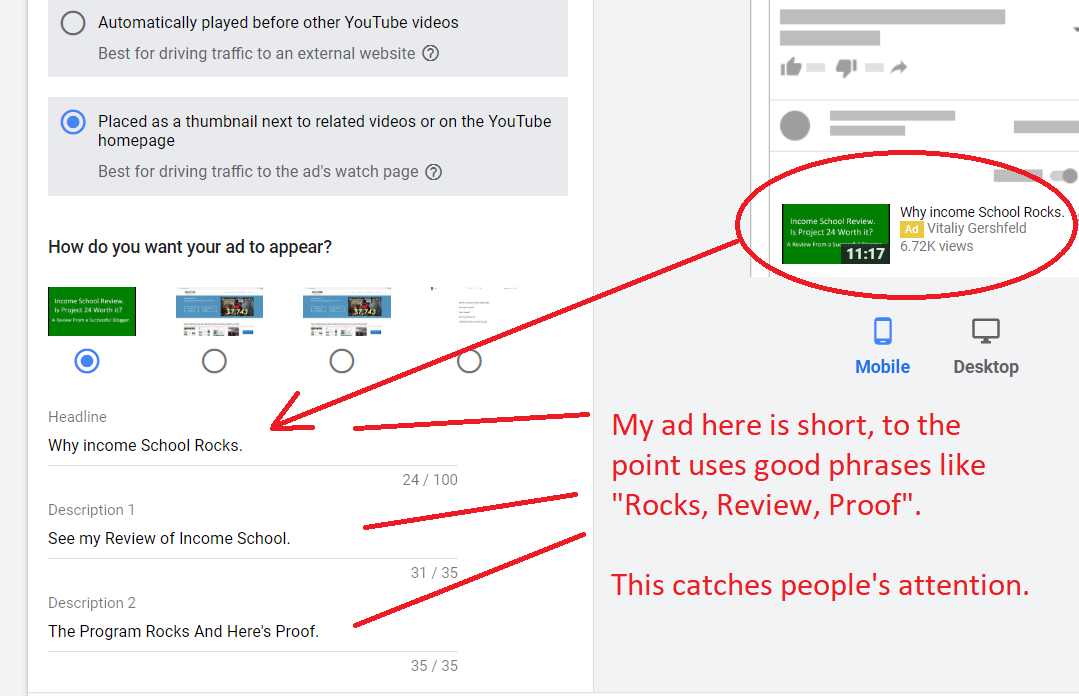Click the thumbs up icon in preview

click(x=791, y=67)
